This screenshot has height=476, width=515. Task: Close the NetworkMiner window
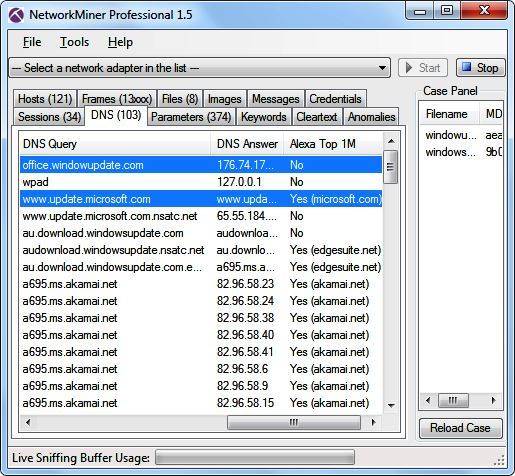484,11
